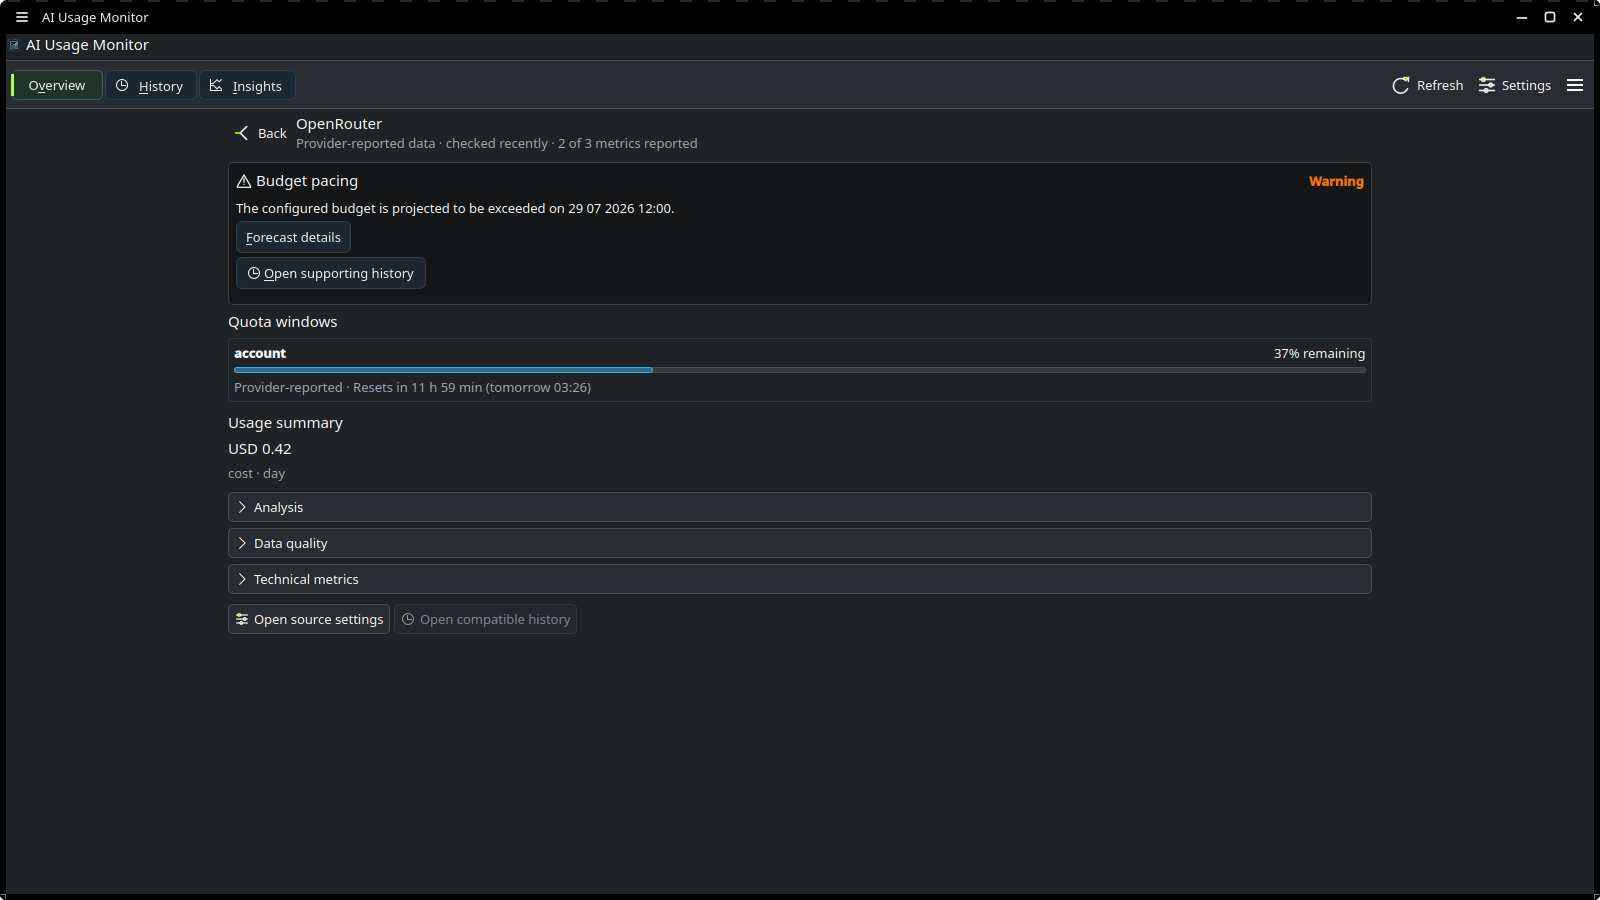
Task: Switch to the Insights tab
Action: coord(246,86)
